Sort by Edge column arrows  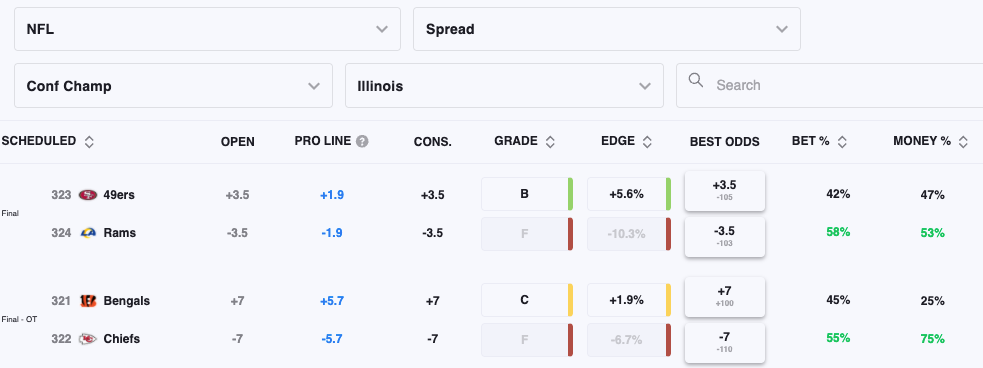(x=647, y=142)
